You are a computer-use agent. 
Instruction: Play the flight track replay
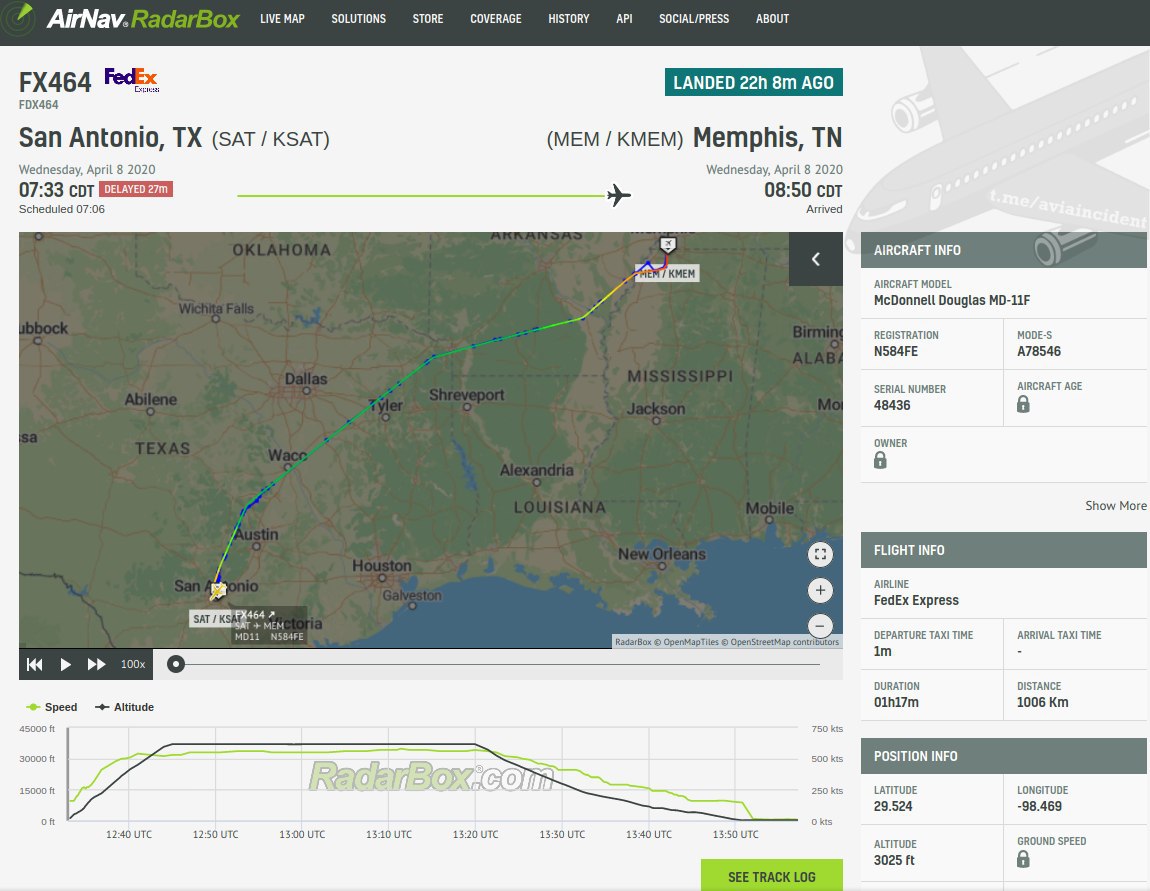(65, 664)
